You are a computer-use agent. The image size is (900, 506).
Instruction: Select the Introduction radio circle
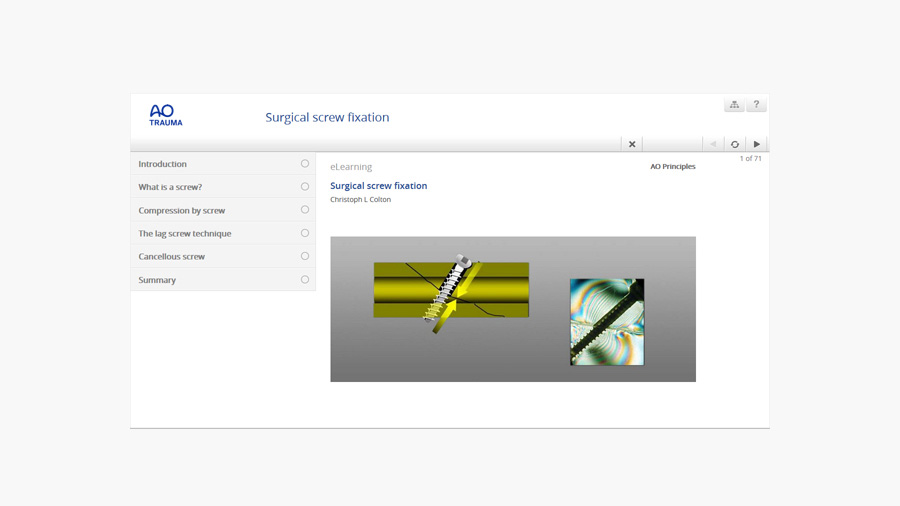pos(305,164)
